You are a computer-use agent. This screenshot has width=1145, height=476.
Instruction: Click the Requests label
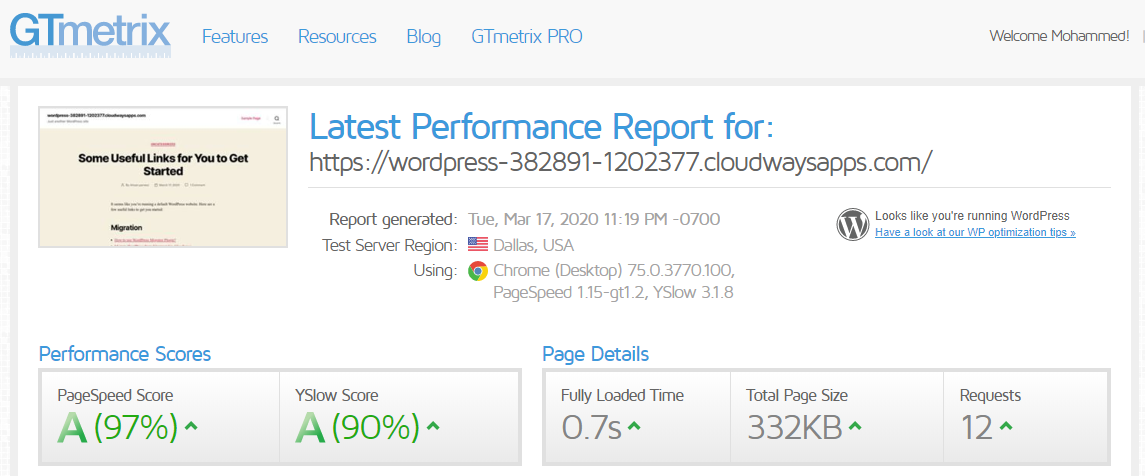[x=990, y=396]
